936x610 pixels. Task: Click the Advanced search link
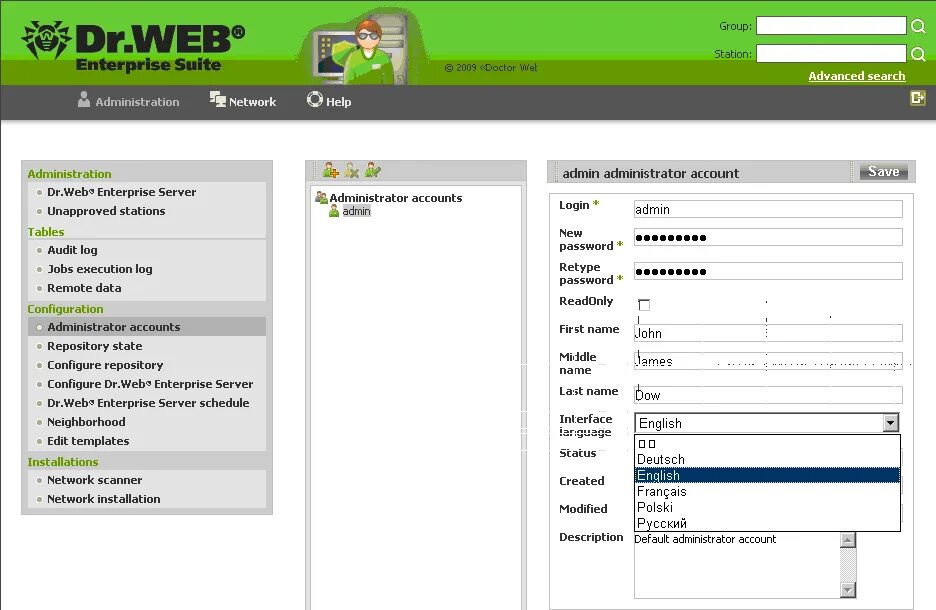[x=857, y=76]
